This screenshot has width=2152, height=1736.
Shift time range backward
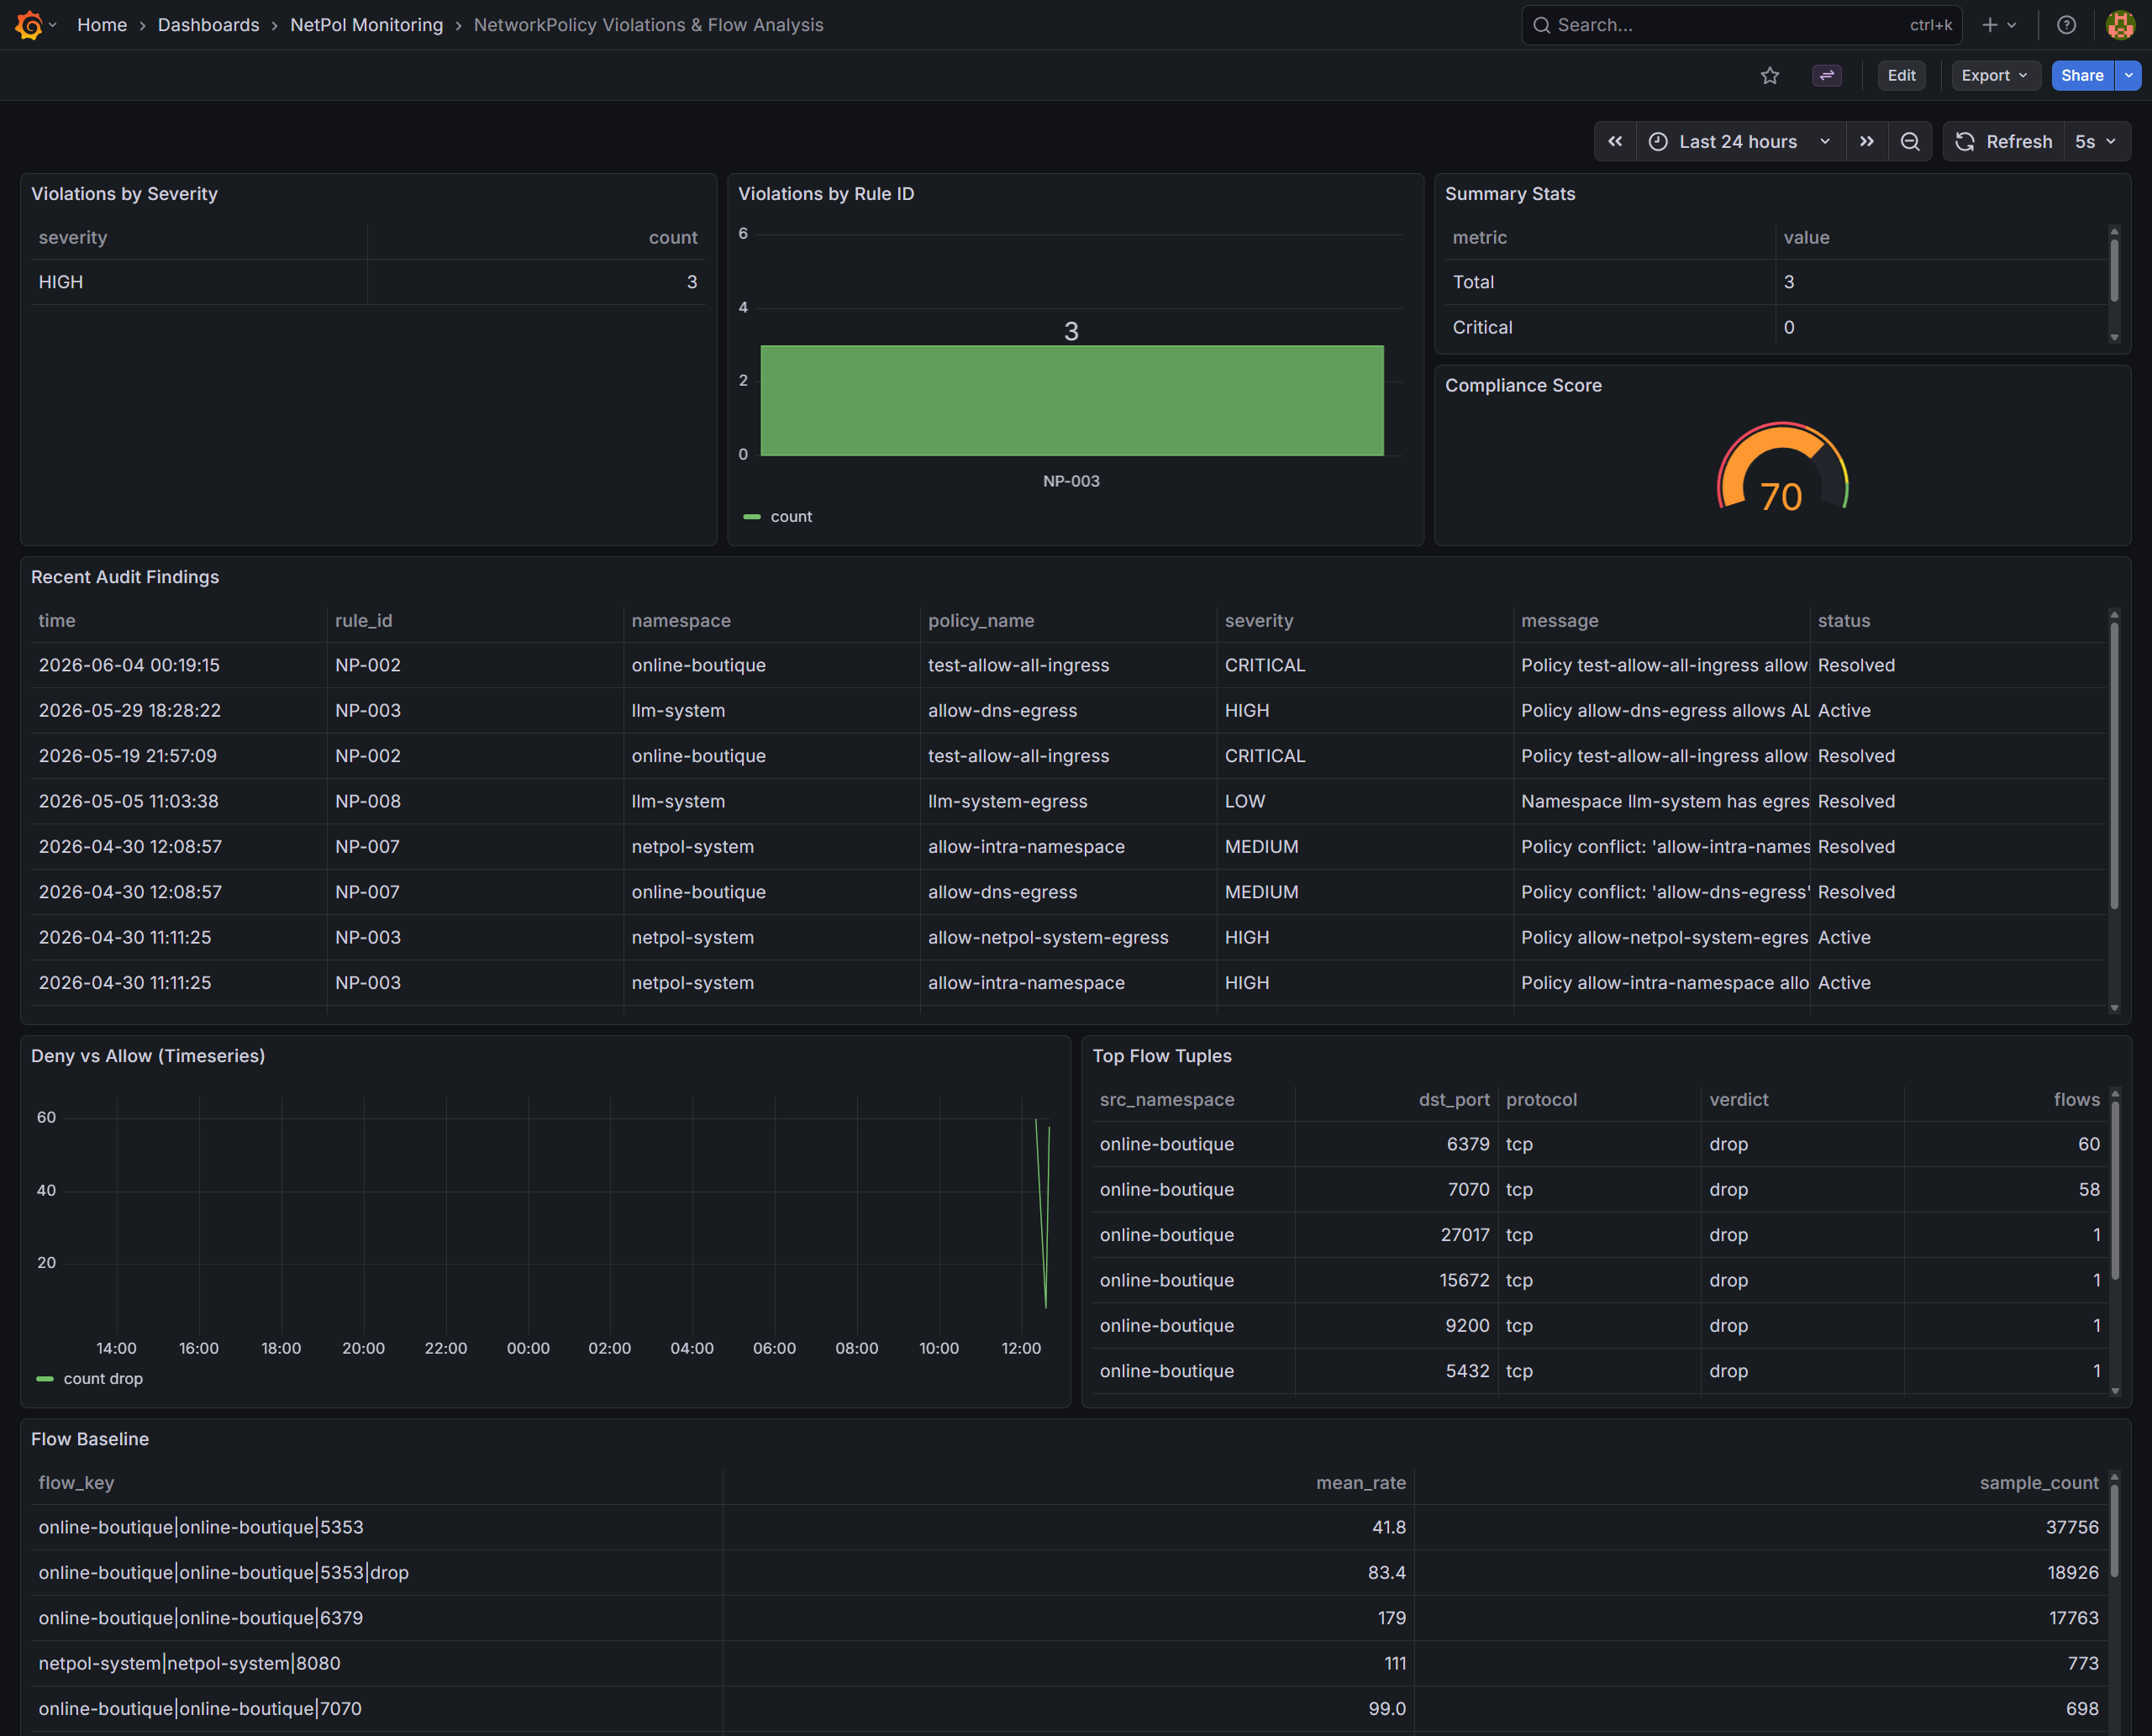pyautogui.click(x=1615, y=142)
